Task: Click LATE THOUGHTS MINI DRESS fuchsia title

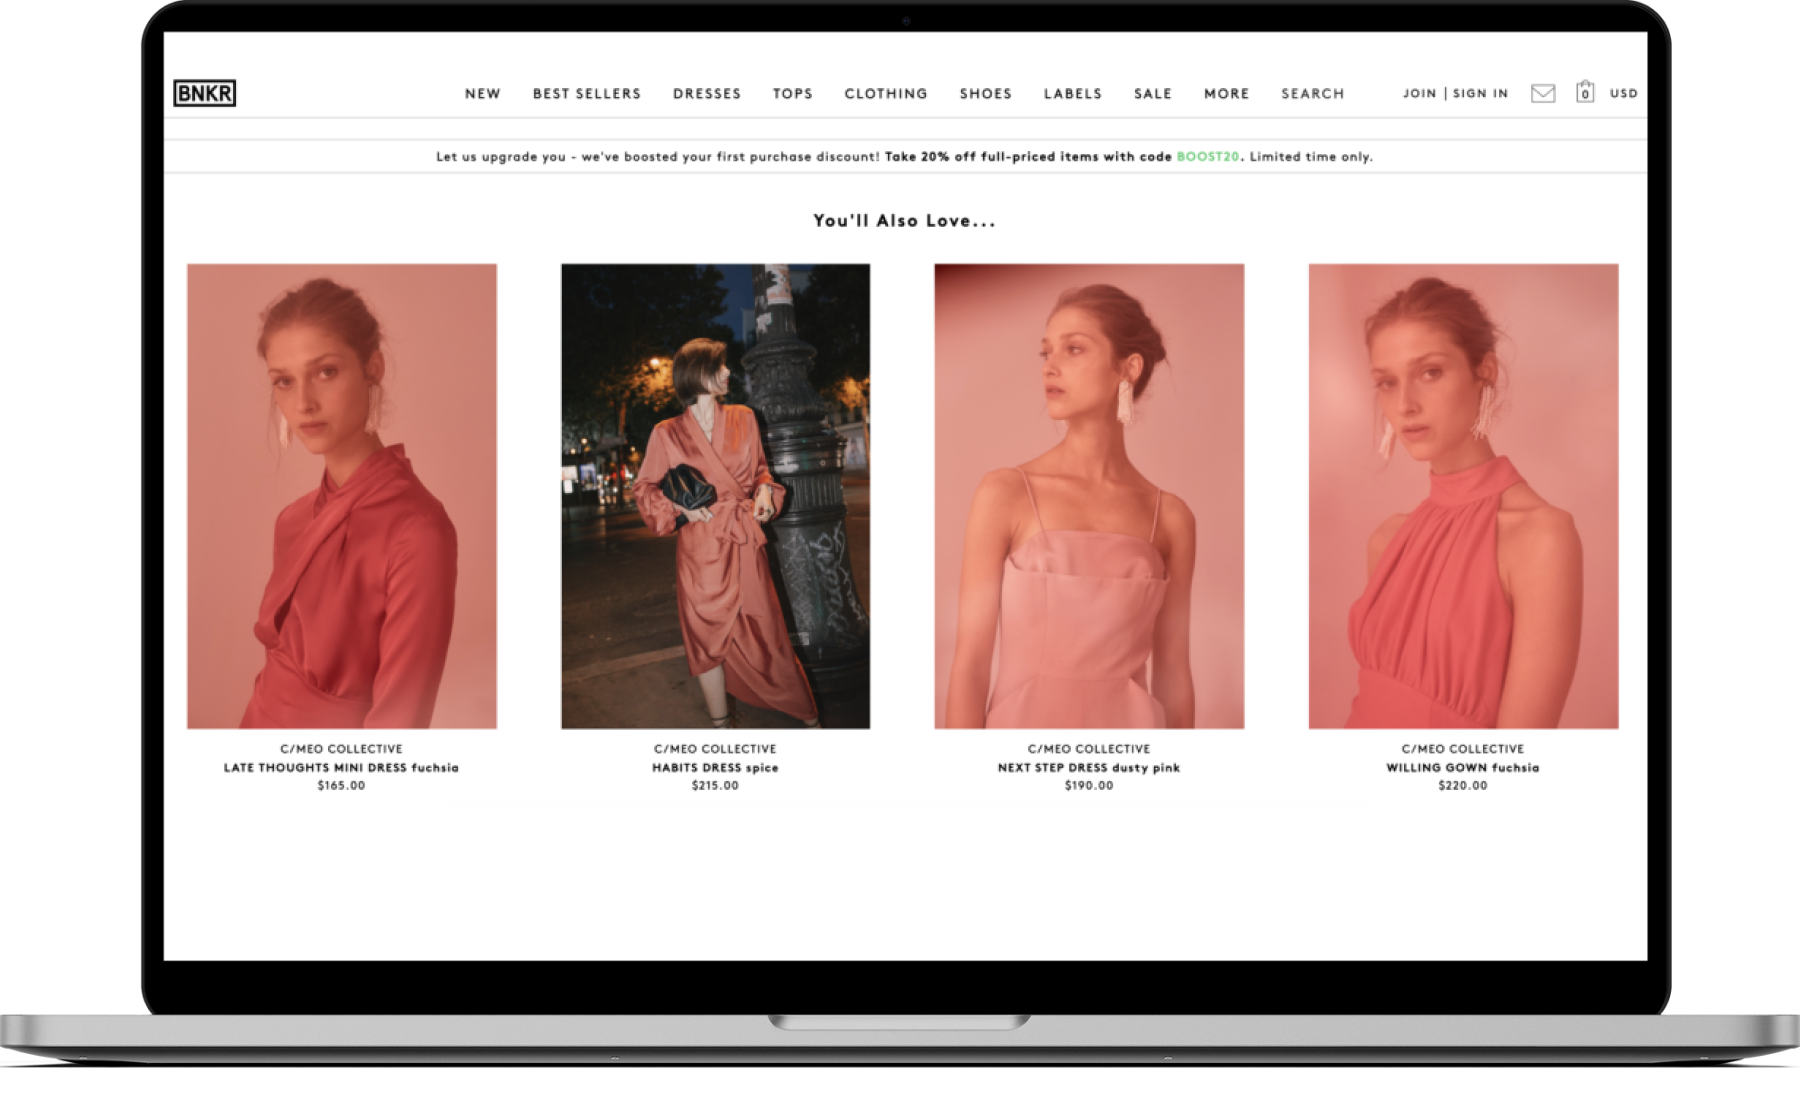Action: tap(341, 768)
